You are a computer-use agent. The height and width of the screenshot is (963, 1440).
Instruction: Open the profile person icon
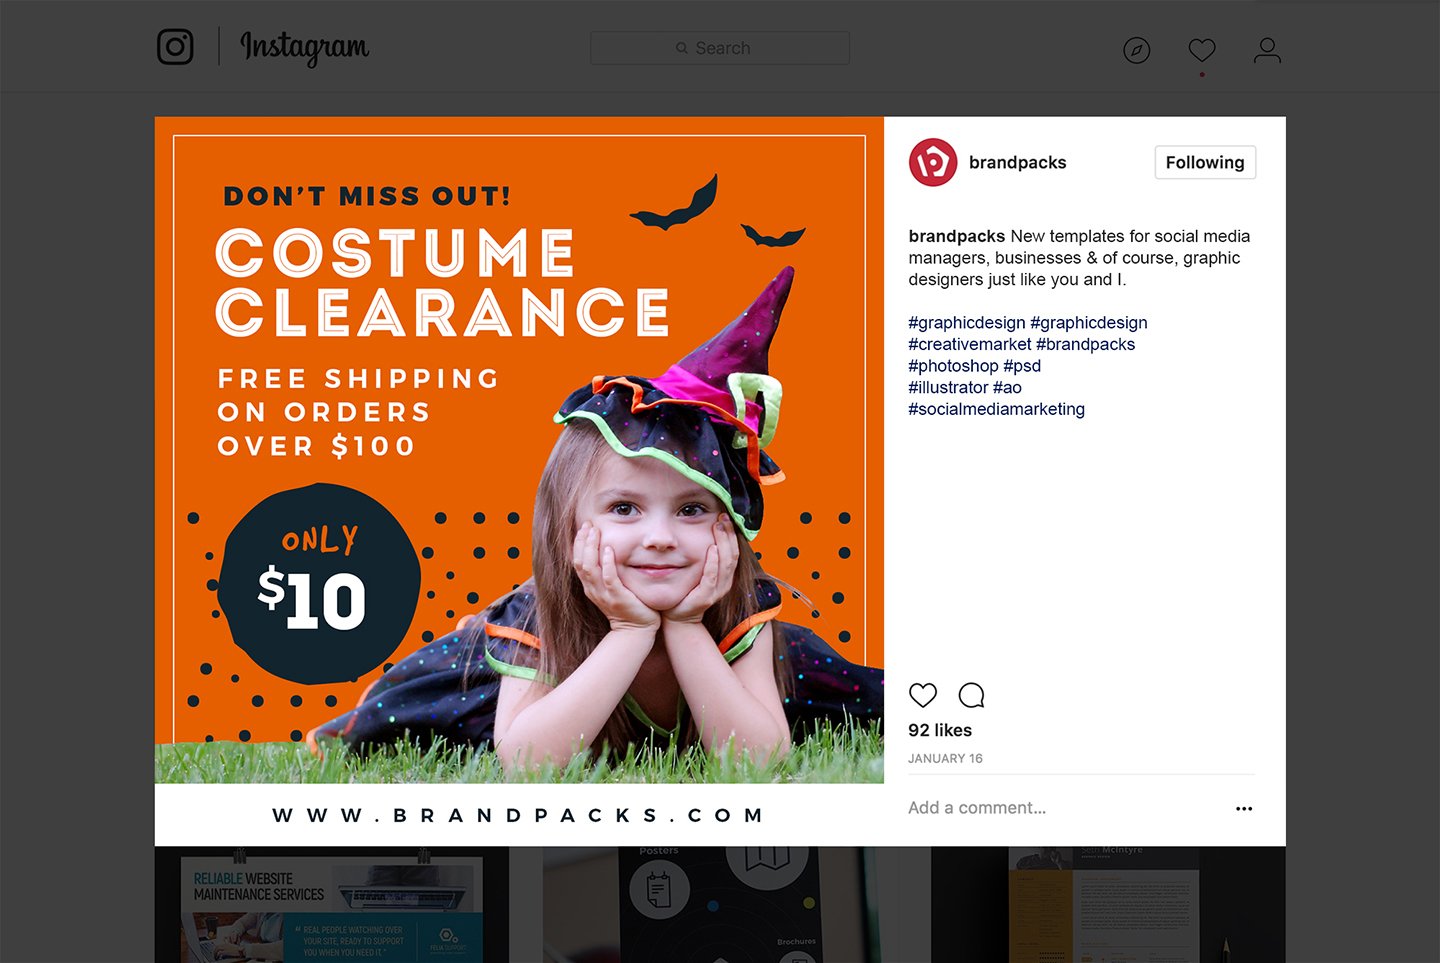point(1267,50)
